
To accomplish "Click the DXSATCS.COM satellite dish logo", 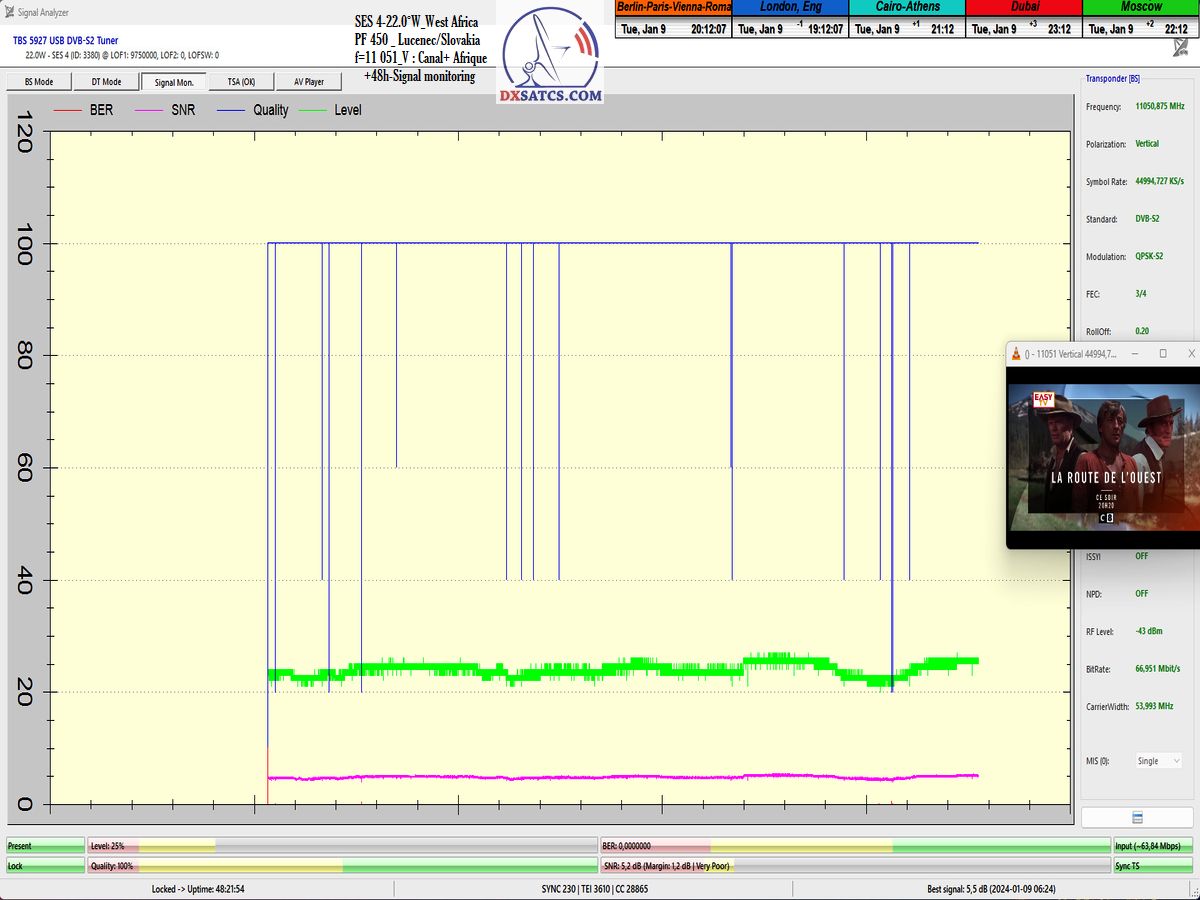I will pos(550,57).
